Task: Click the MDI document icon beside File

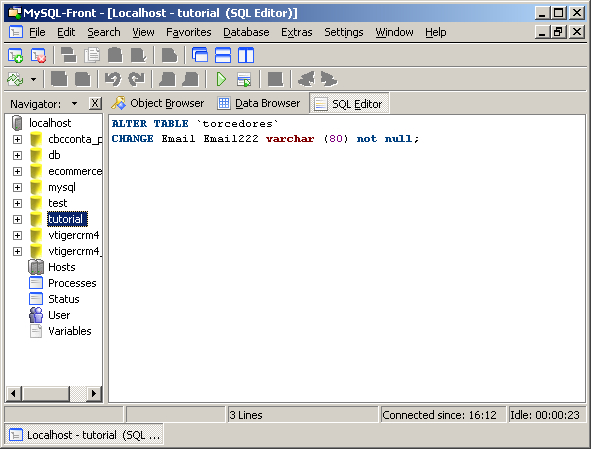Action: (15, 32)
